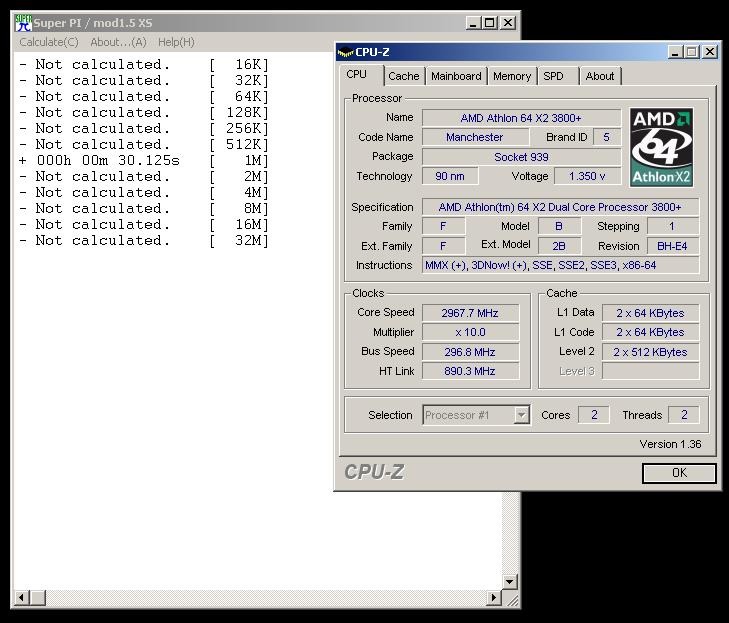Screen dimensions: 729x623
Task: Click the Super PI window resize grip
Action: click(512, 599)
